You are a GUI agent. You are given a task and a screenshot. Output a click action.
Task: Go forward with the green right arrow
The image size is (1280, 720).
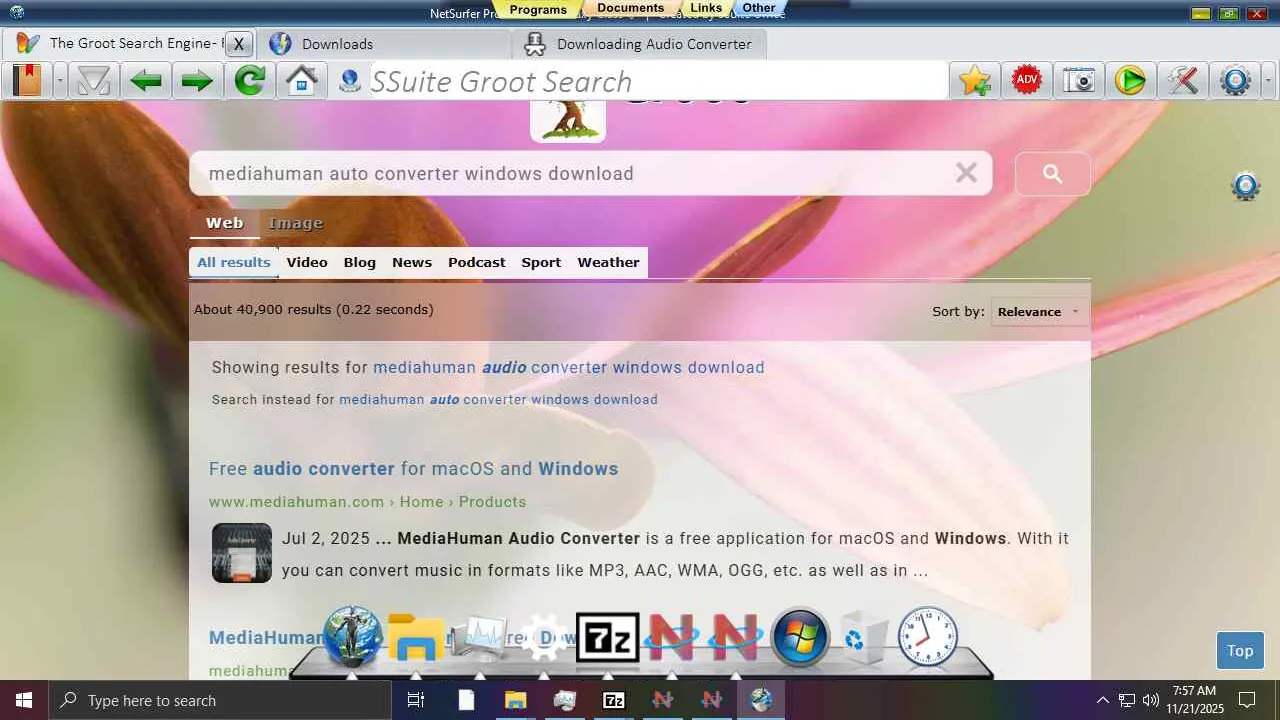pos(197,81)
